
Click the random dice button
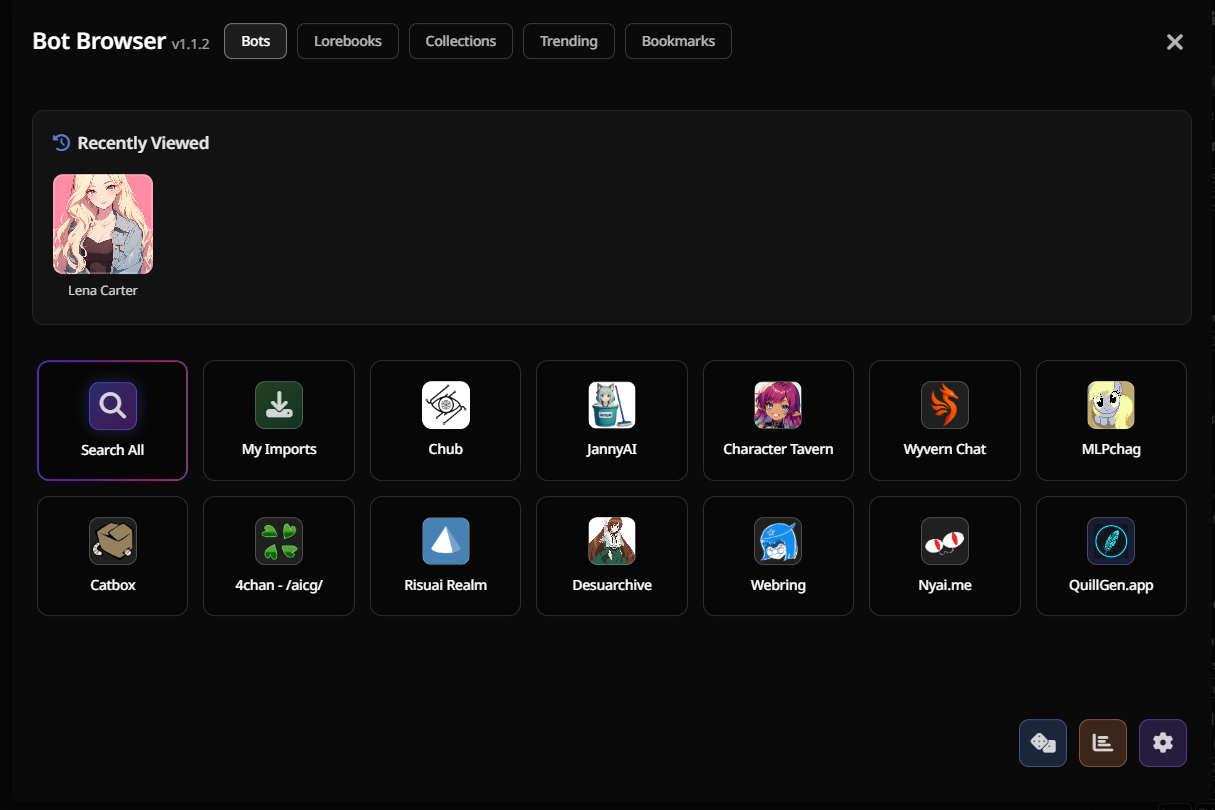click(x=1043, y=743)
